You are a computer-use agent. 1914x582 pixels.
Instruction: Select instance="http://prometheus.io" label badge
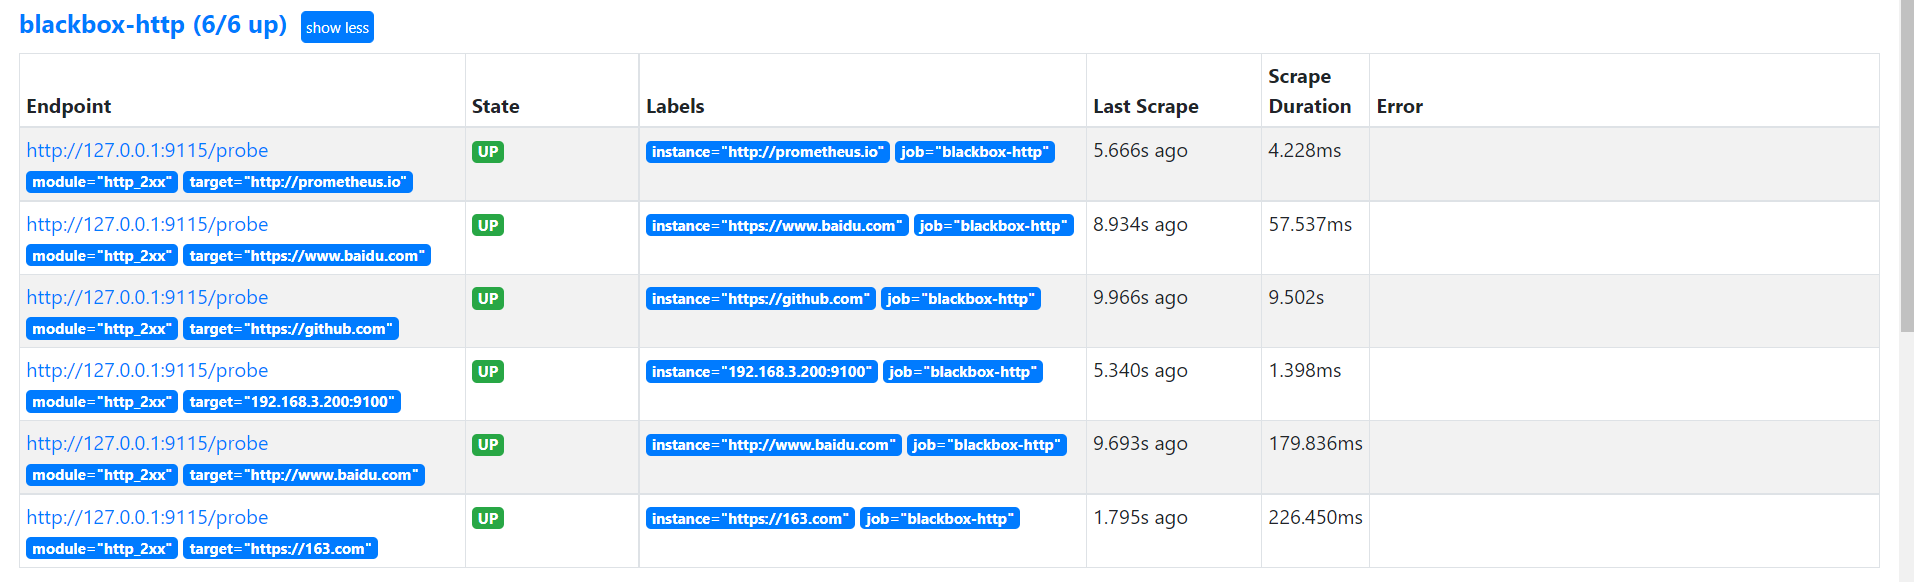coord(768,152)
